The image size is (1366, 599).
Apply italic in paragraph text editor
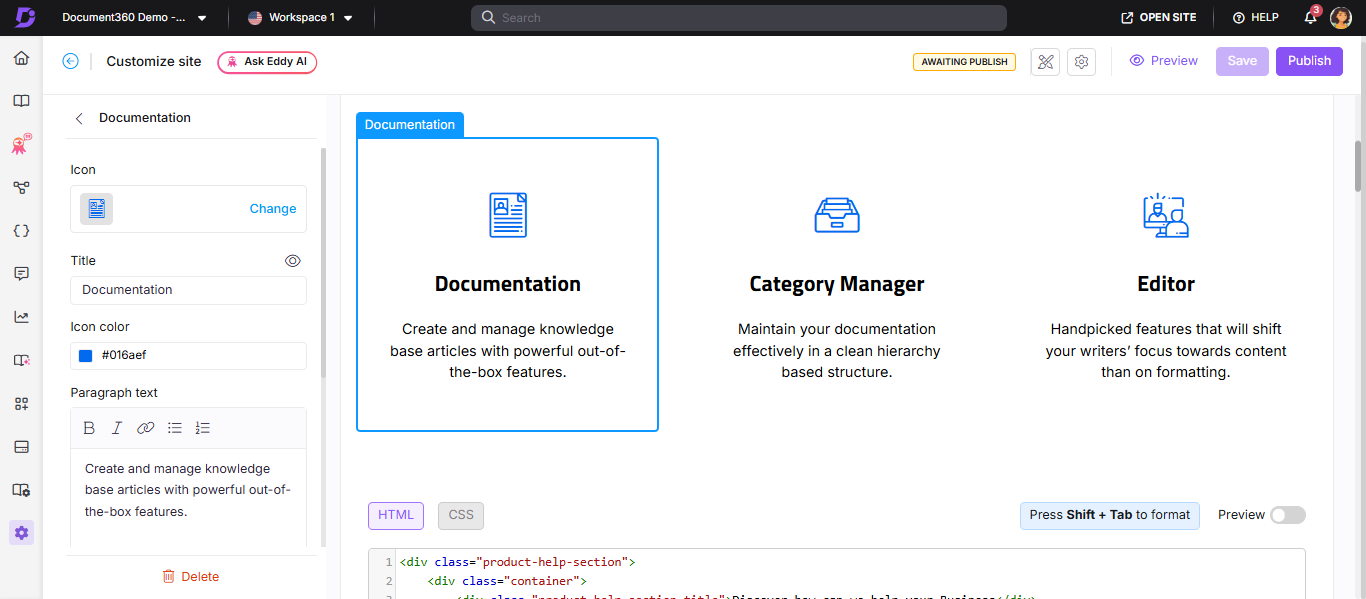point(117,428)
